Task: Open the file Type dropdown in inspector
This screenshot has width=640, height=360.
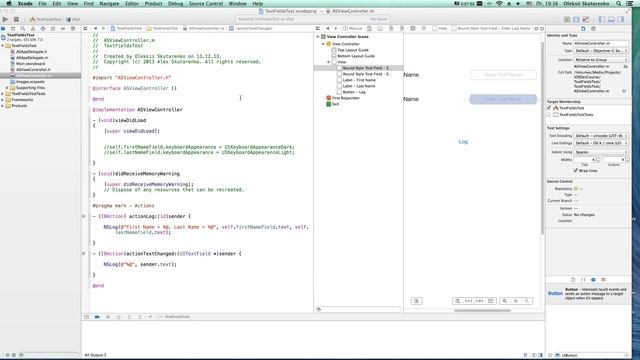Action: coord(601,51)
